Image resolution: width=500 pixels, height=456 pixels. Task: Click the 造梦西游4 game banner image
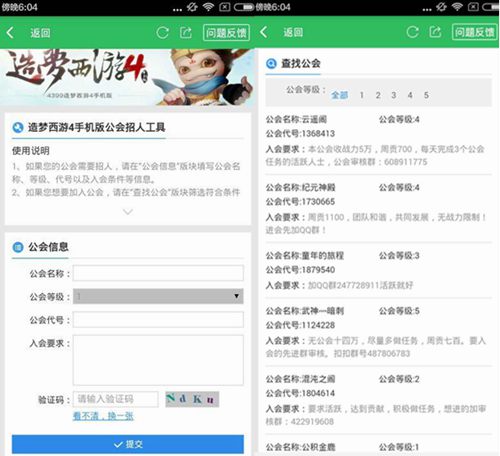pyautogui.click(x=127, y=77)
